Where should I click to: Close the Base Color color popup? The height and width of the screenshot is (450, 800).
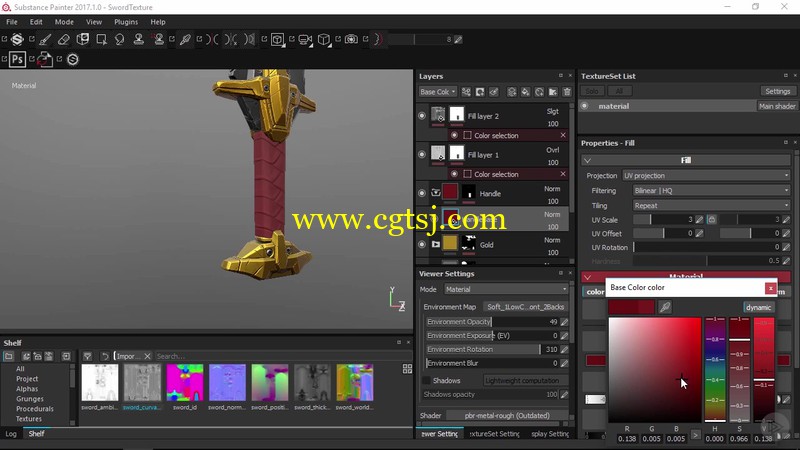coord(770,288)
